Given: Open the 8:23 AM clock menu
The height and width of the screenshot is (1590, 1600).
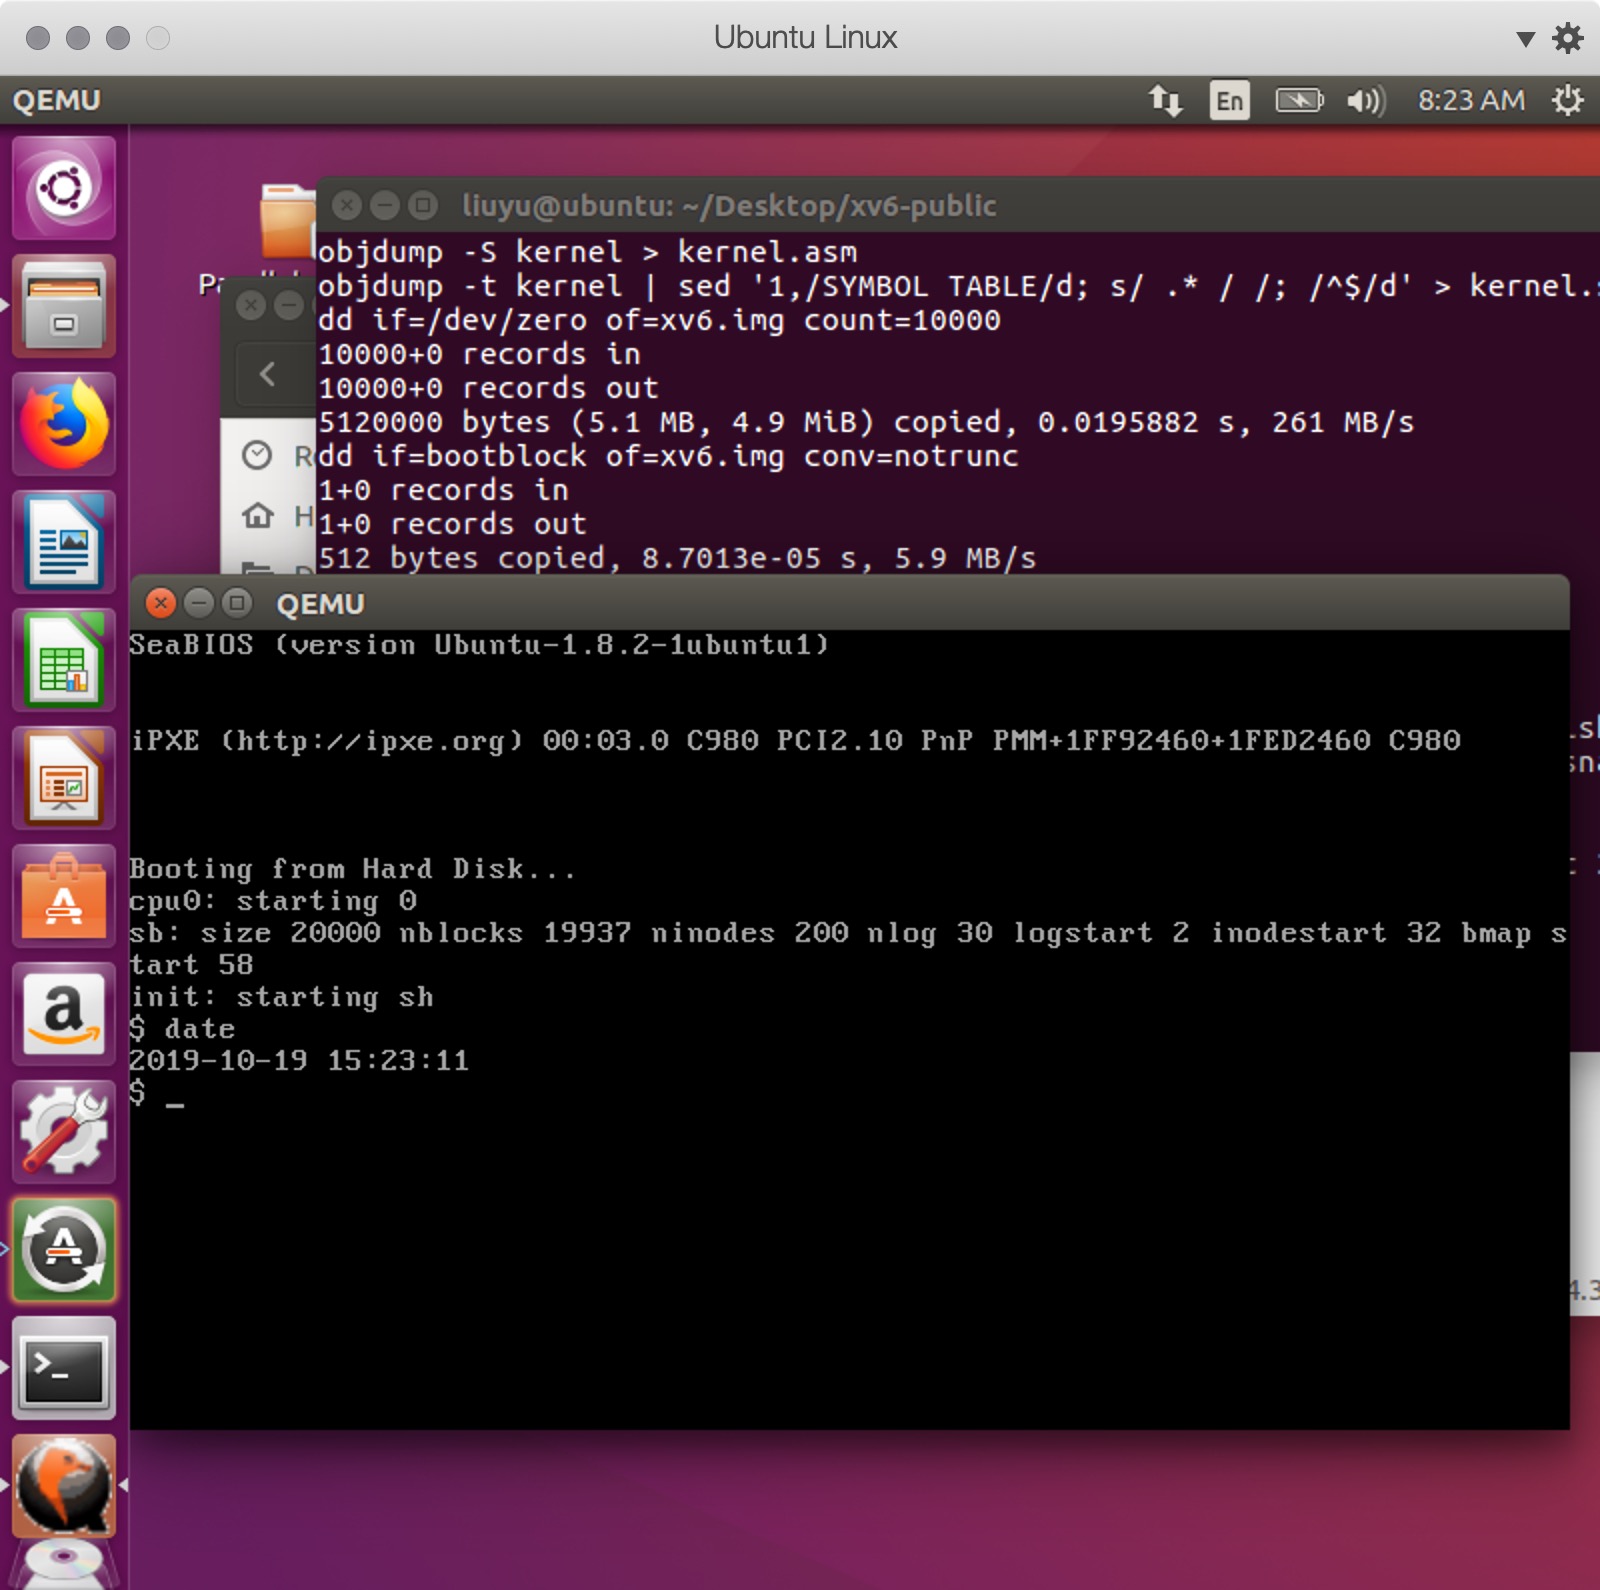Looking at the screenshot, I should [x=1472, y=100].
